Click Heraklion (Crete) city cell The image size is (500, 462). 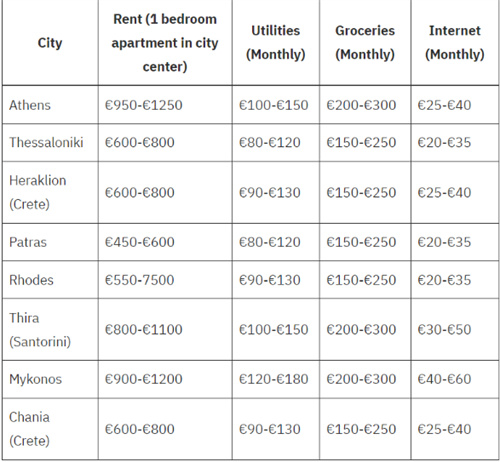[50, 192]
